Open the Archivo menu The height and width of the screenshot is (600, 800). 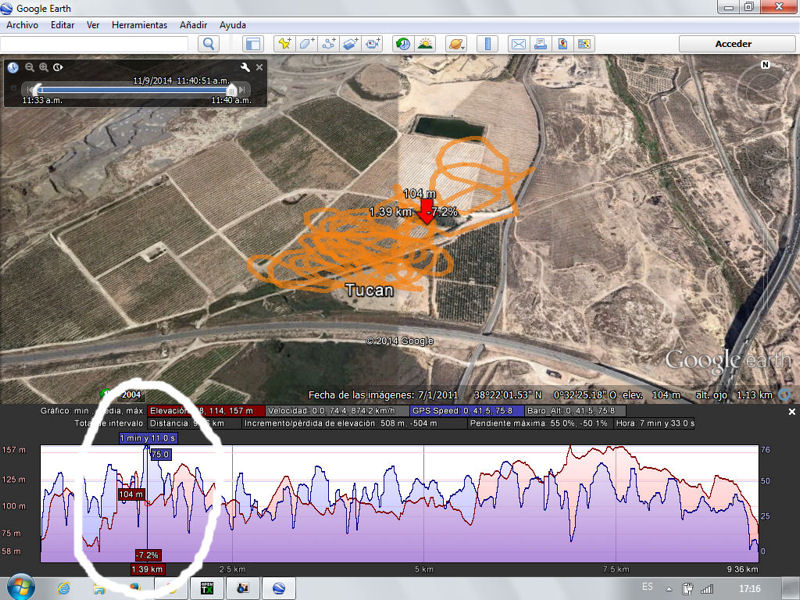[x=22, y=25]
